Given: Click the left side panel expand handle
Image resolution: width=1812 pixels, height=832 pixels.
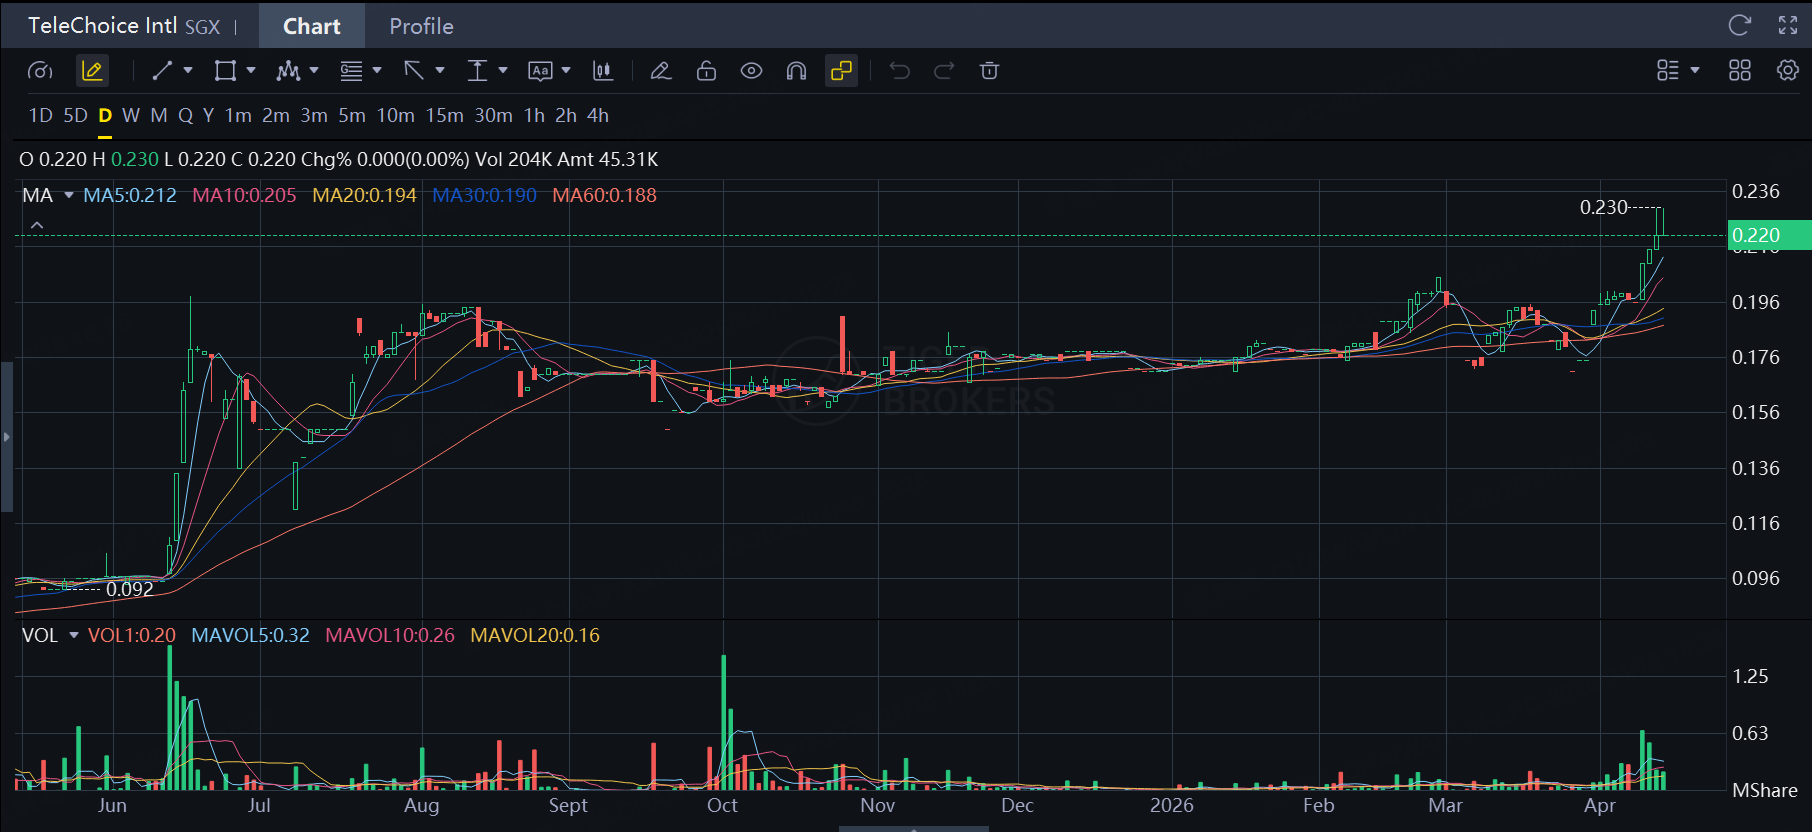Looking at the screenshot, I should pos(6,437).
